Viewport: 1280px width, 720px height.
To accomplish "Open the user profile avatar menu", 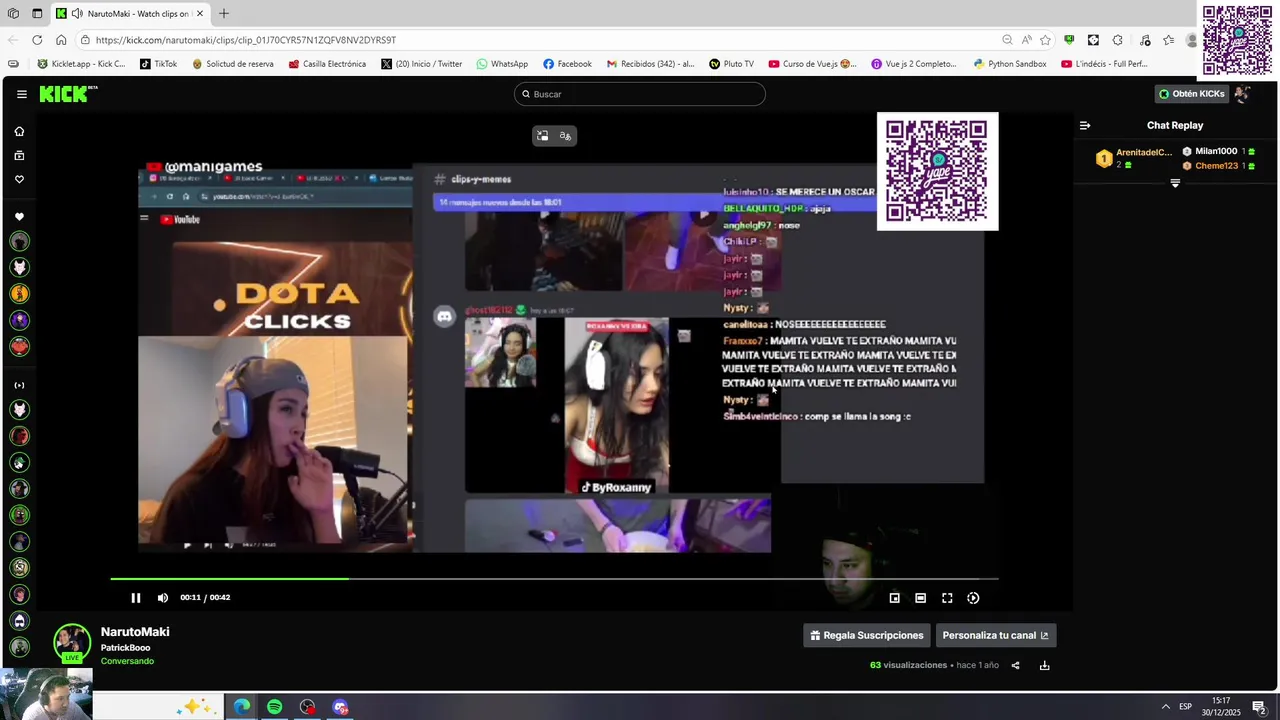I will click(x=1242, y=94).
